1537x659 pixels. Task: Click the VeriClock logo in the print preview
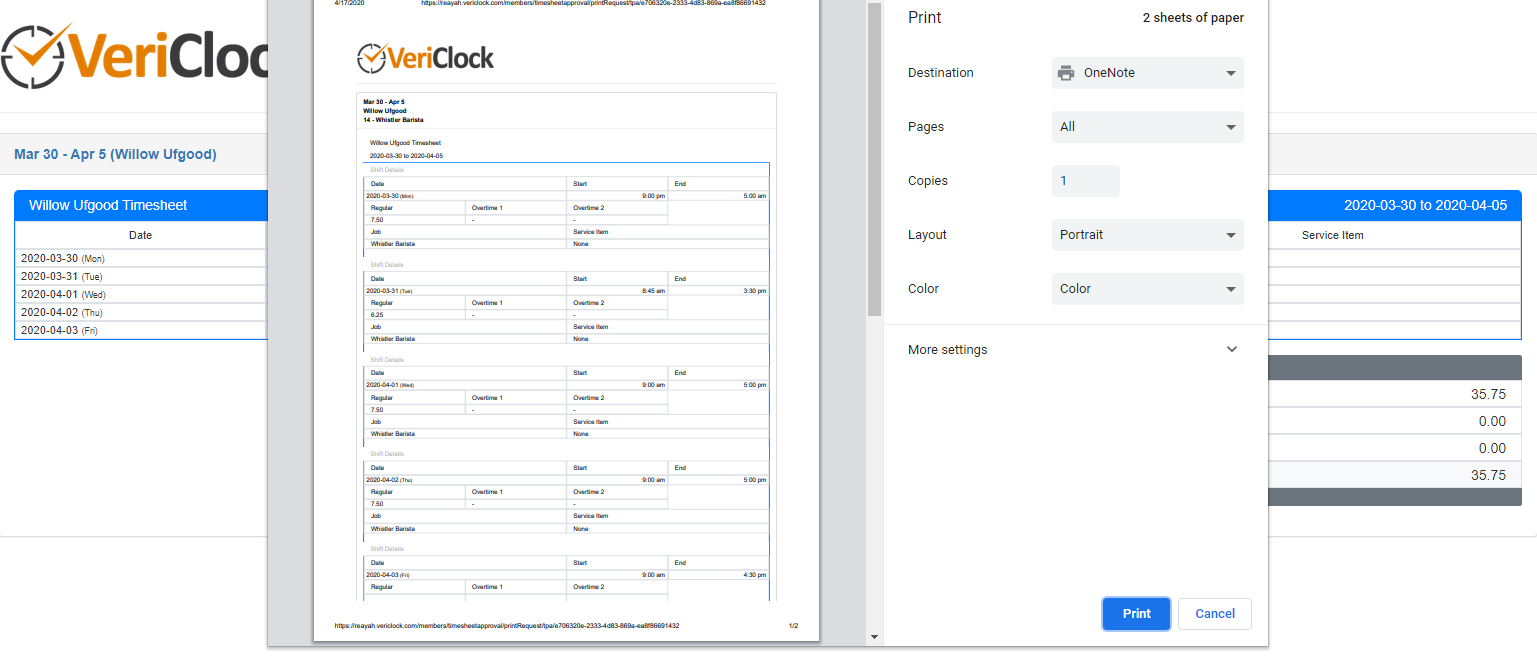pos(425,58)
